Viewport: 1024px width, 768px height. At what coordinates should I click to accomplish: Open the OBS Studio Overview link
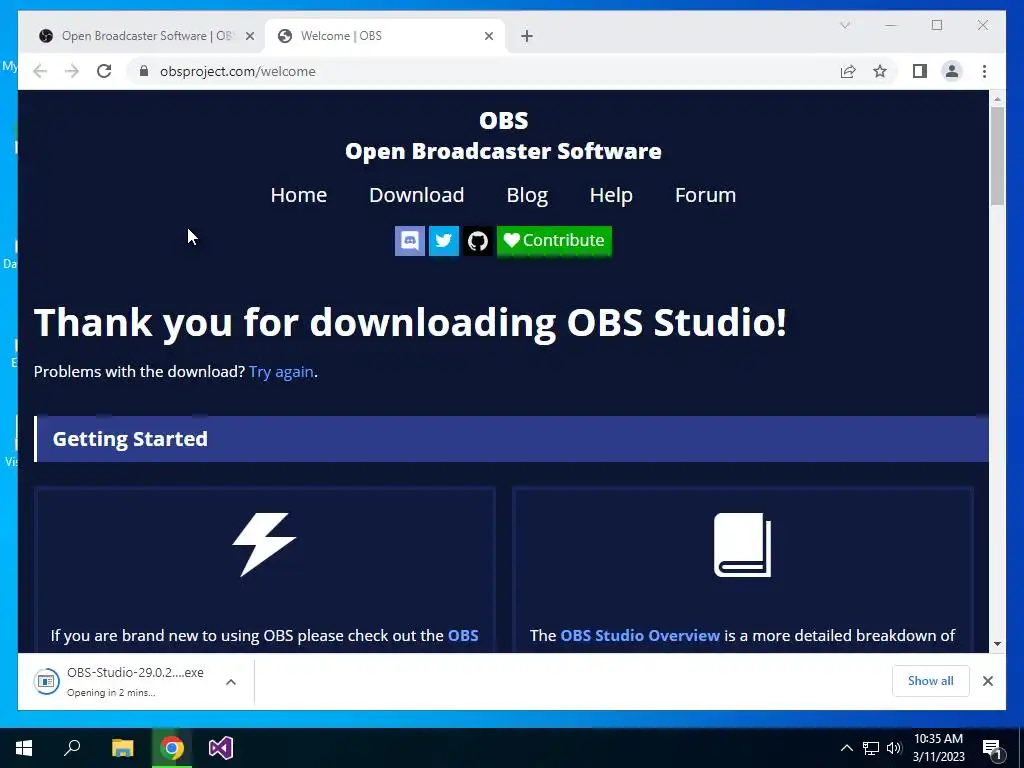point(640,635)
